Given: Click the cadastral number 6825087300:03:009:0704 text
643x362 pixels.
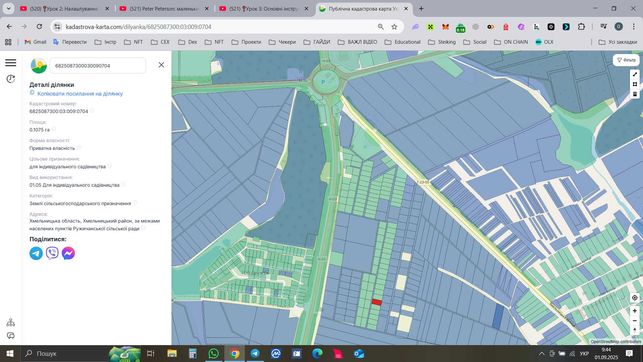Looking at the screenshot, I should [x=59, y=111].
